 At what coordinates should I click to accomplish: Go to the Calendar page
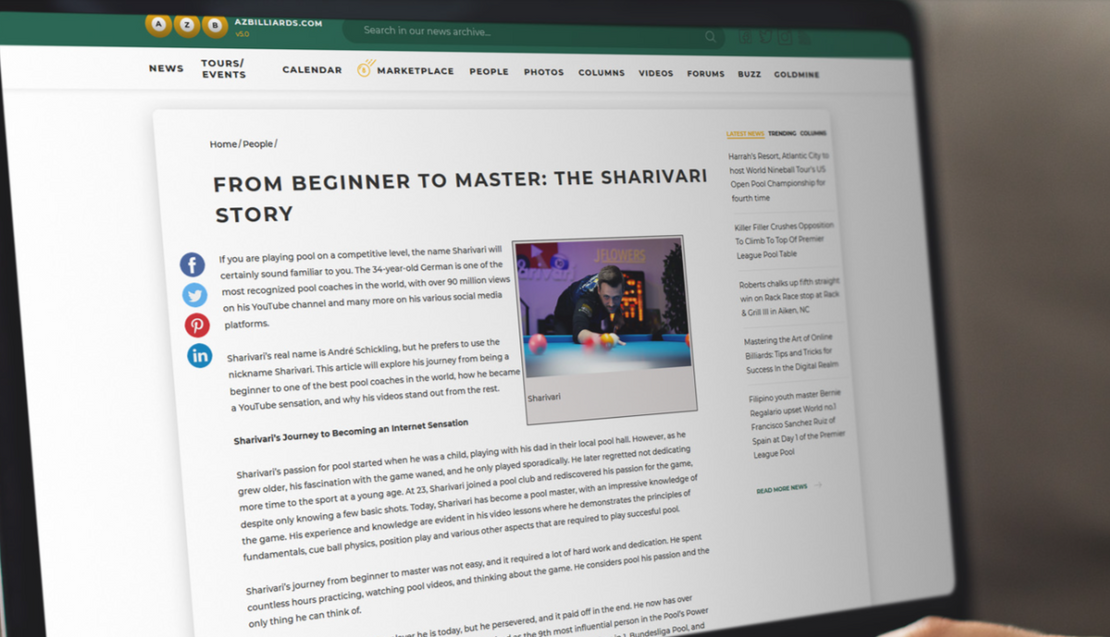312,70
